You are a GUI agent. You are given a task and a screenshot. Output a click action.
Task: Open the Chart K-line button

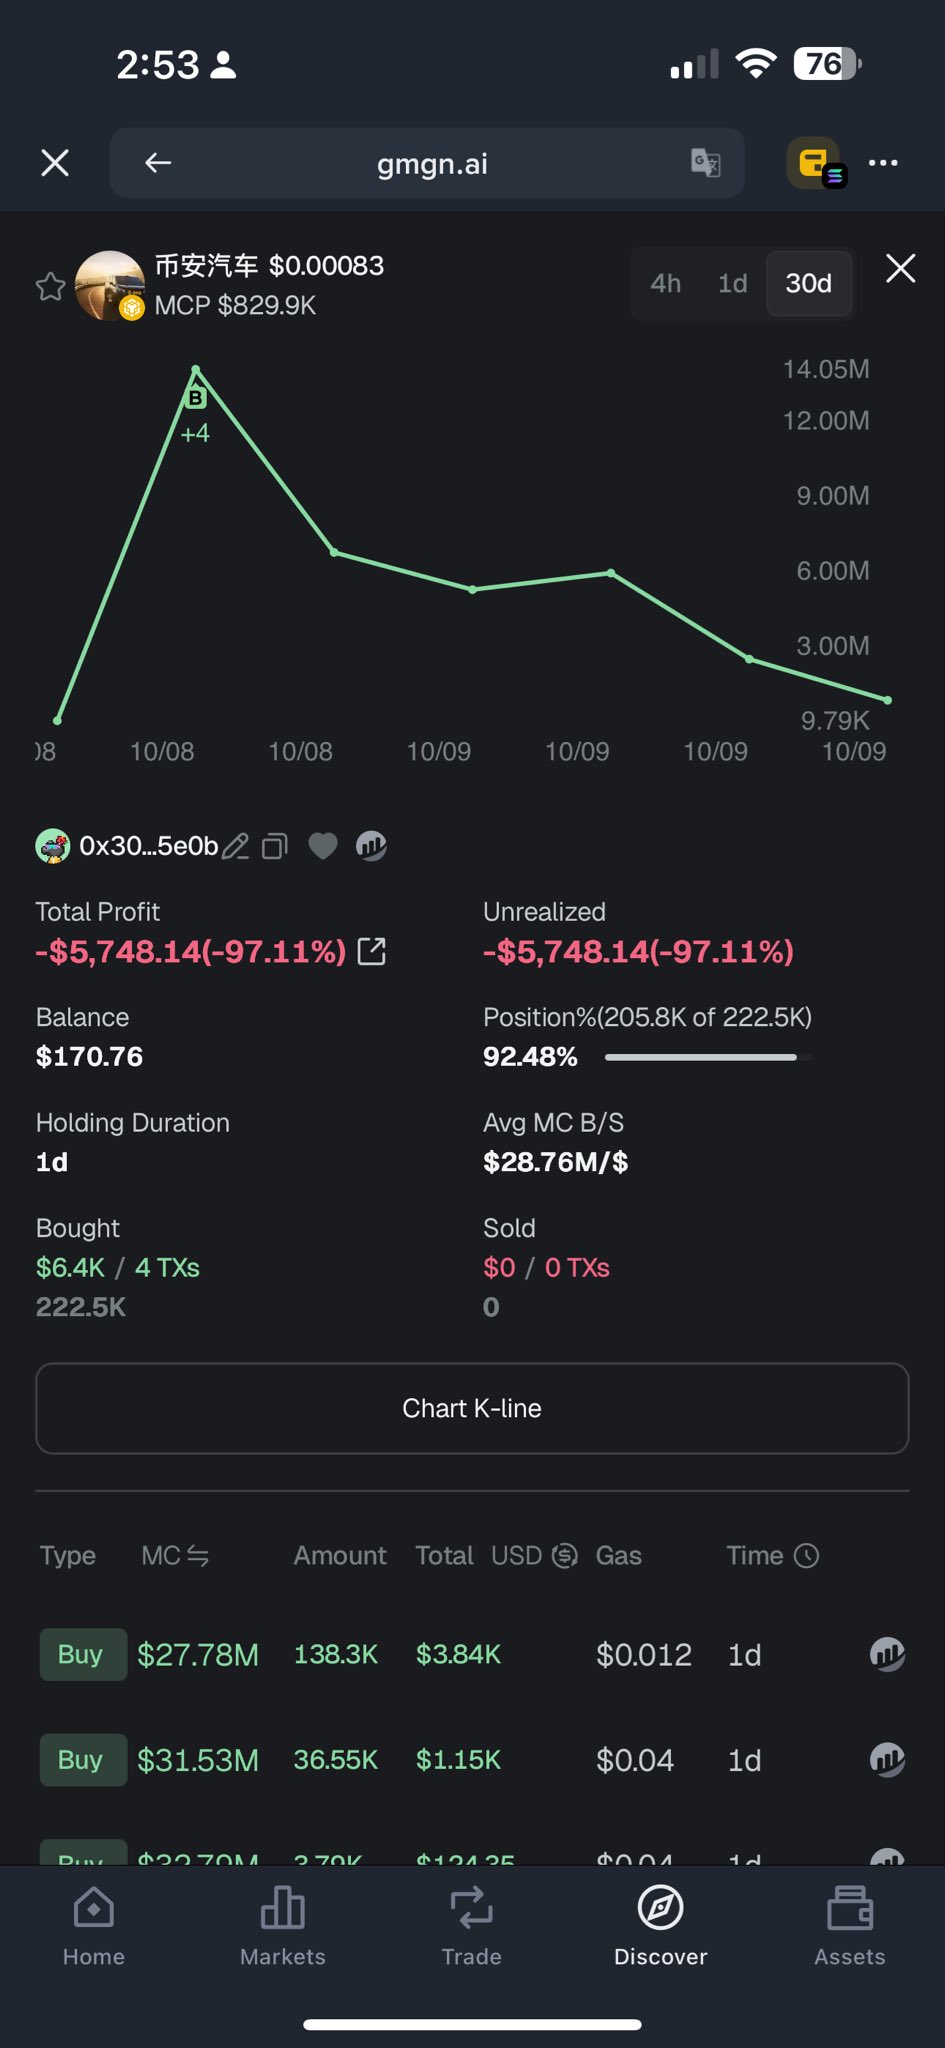[x=472, y=1408]
